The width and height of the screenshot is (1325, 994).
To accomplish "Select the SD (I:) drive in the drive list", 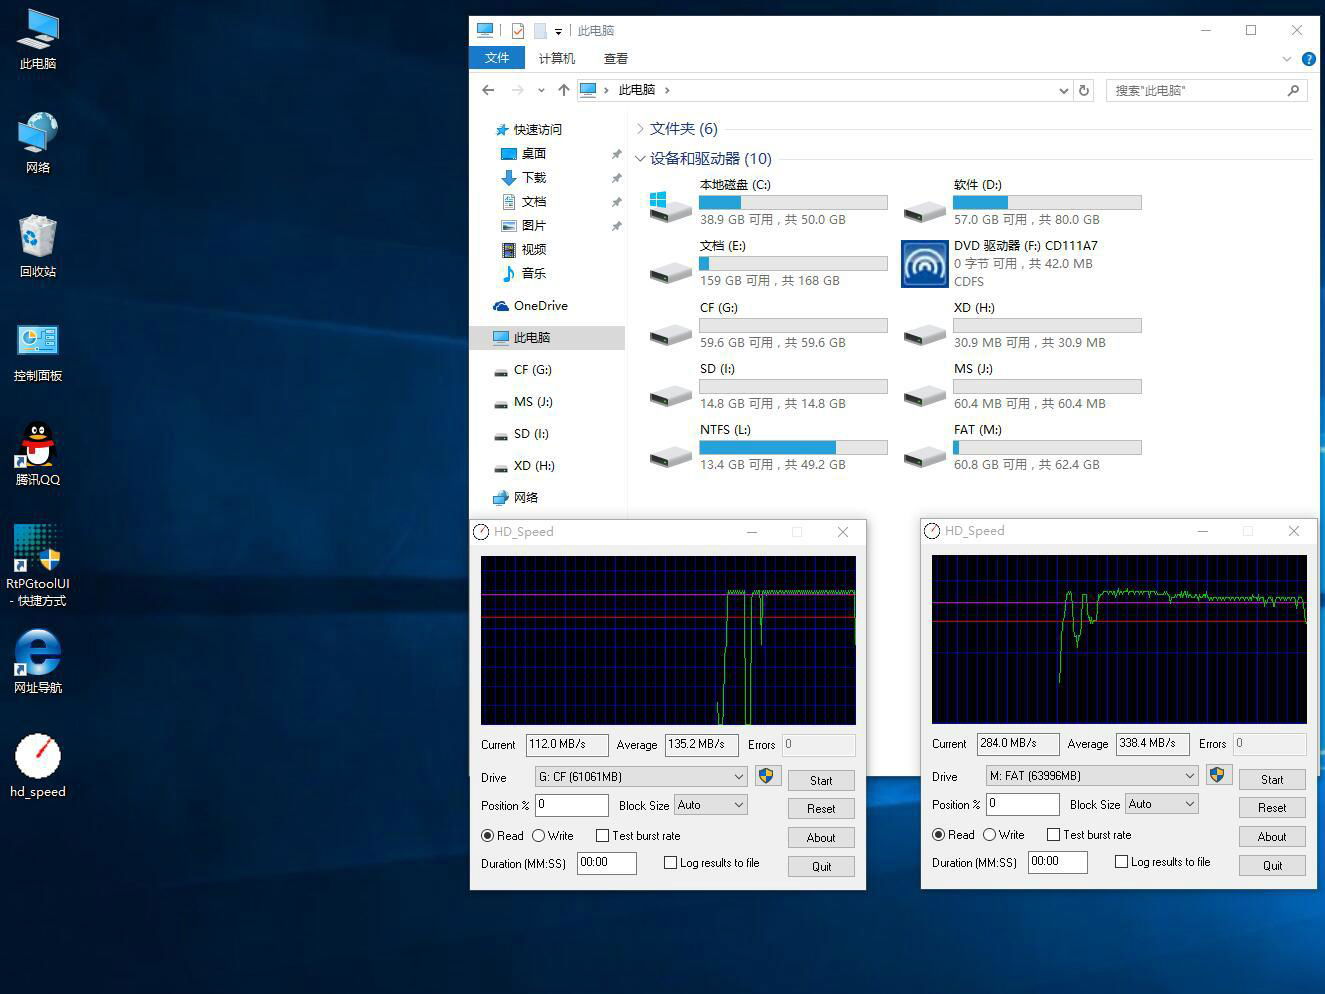I will coord(768,386).
